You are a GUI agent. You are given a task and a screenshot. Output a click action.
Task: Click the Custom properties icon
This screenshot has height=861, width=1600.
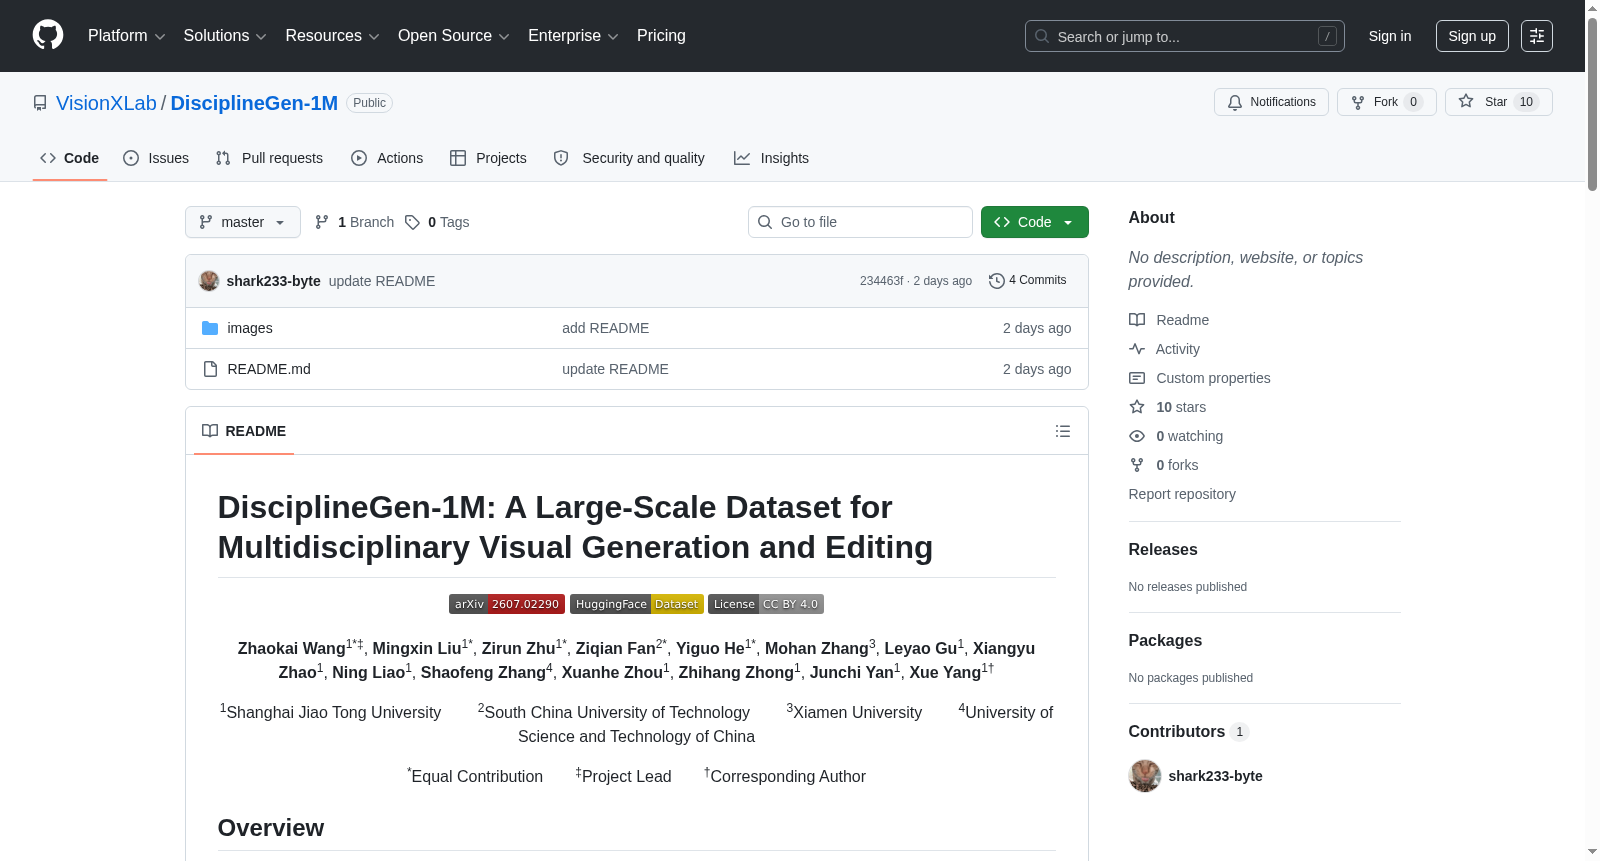(x=1137, y=378)
